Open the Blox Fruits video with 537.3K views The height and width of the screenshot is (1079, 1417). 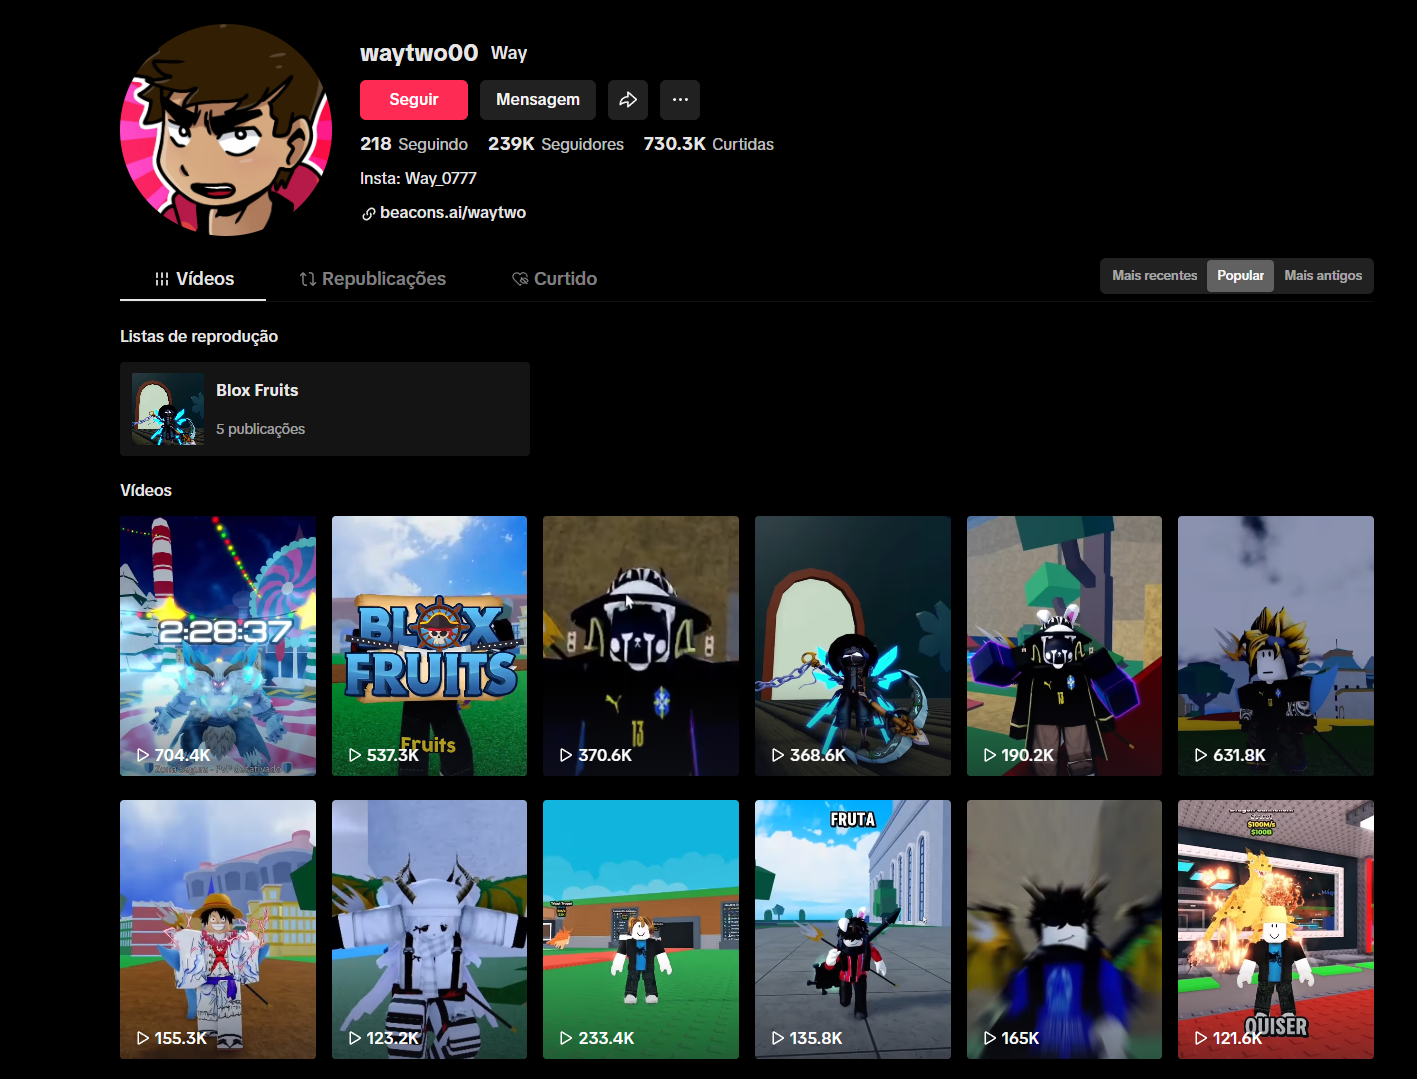tap(430, 646)
